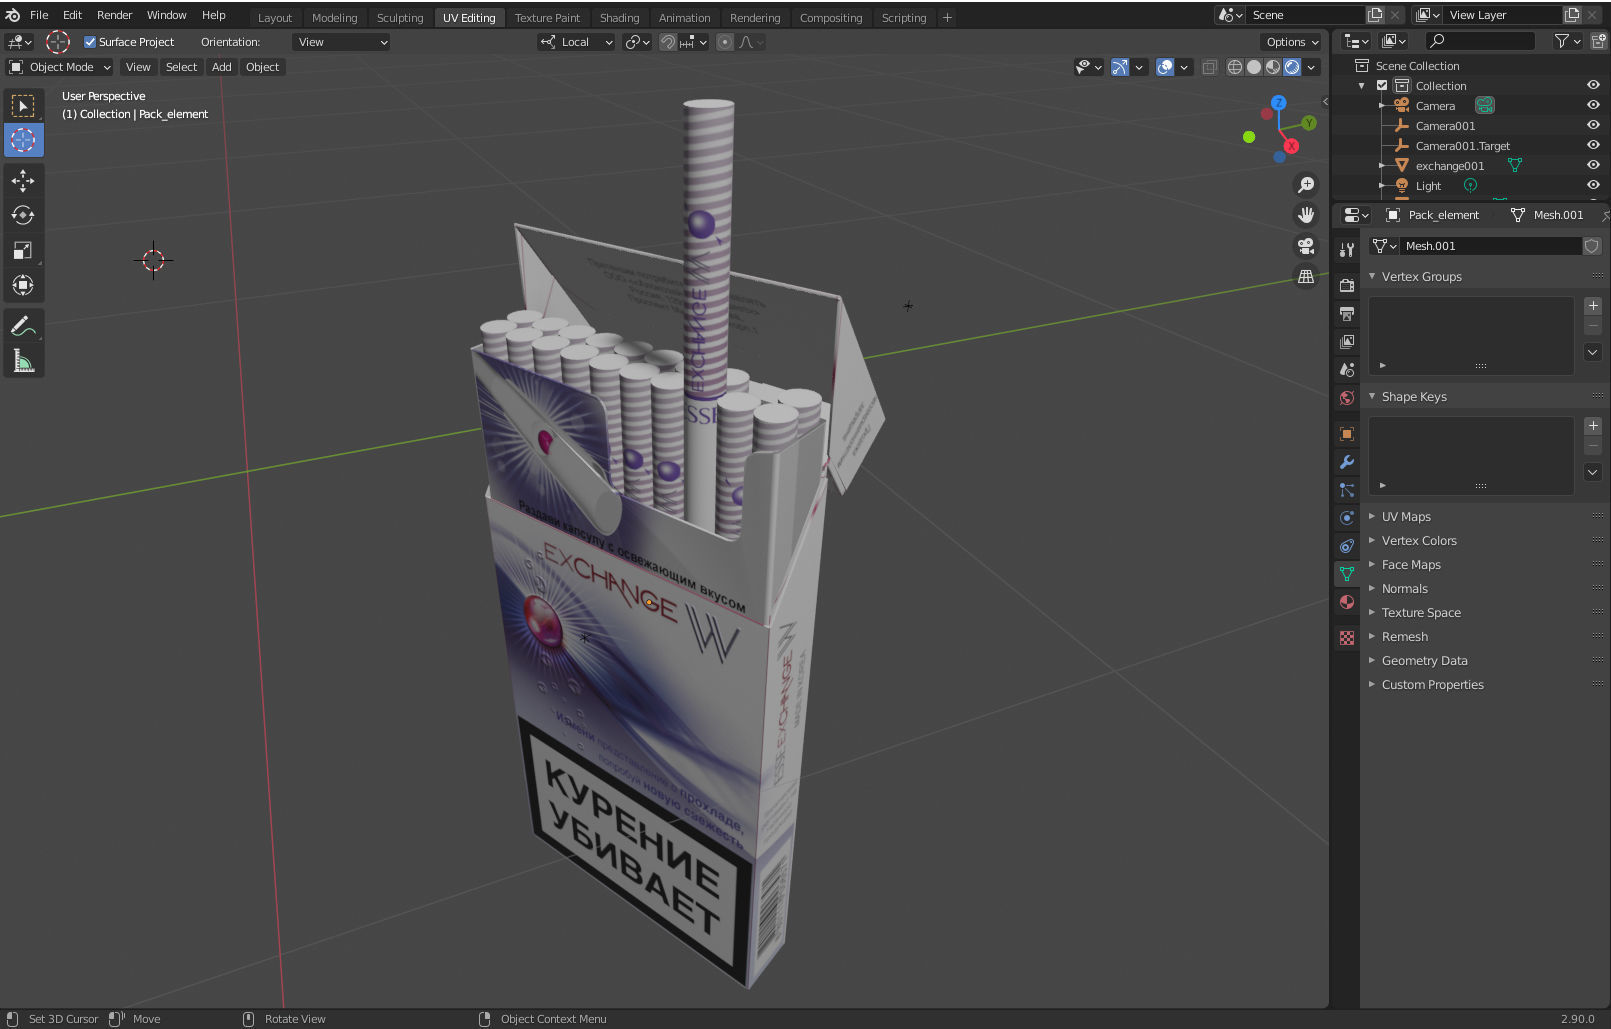Click the fake user shield on Mesh.001
Viewport: 1611px width, 1029px height.
tap(1592, 246)
